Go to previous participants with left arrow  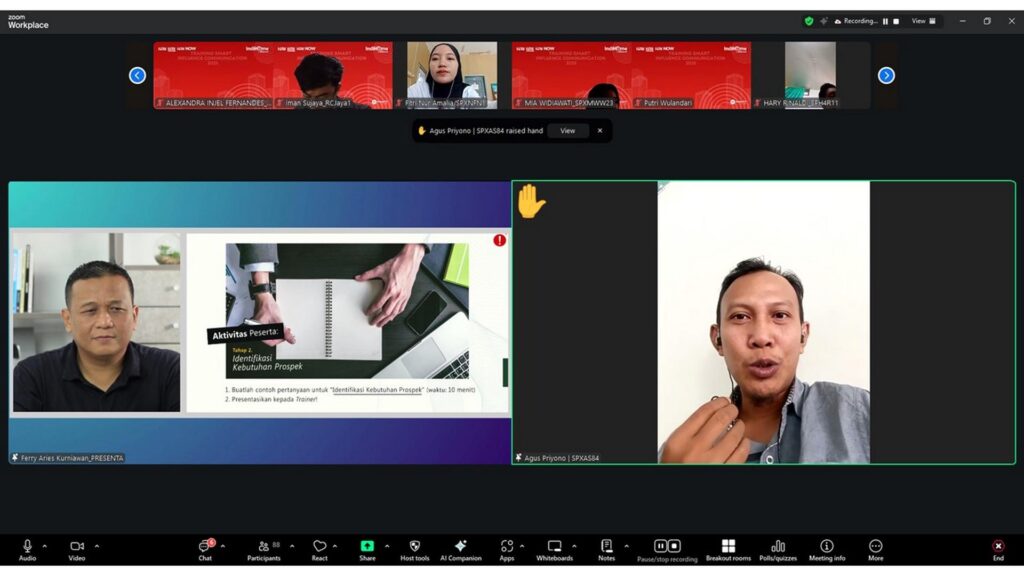pyautogui.click(x=137, y=76)
